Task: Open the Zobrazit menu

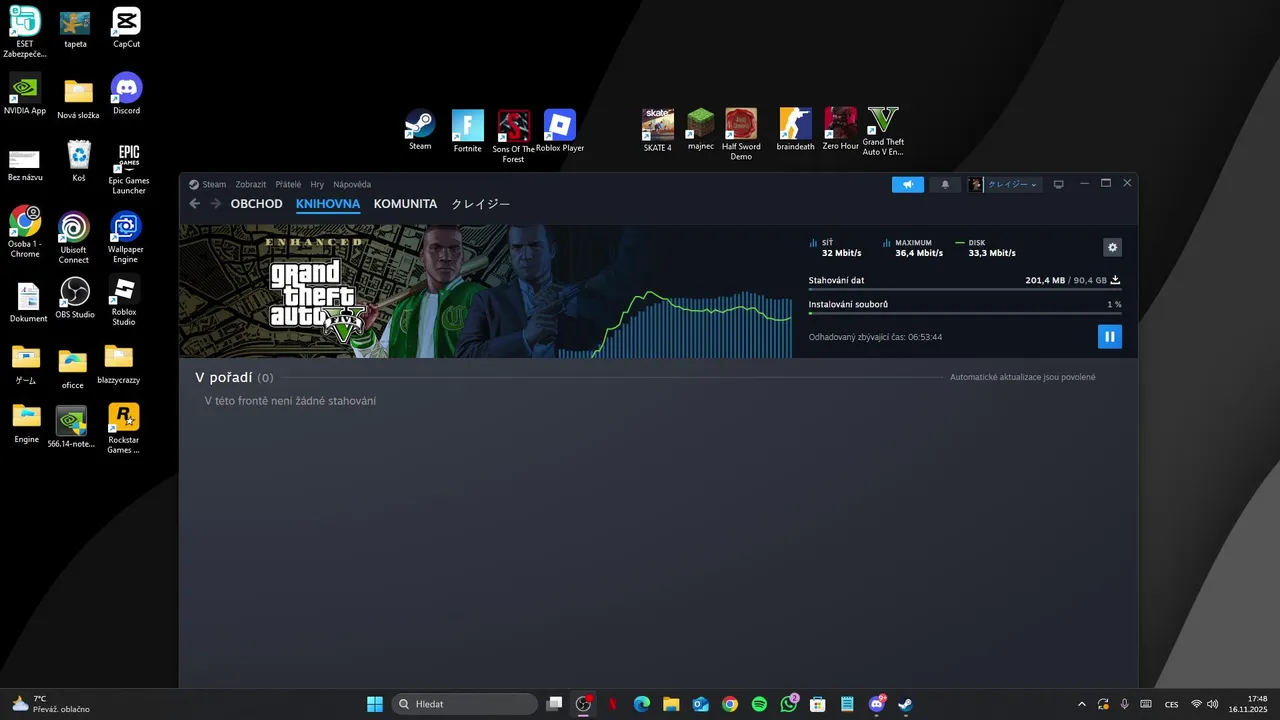Action: (251, 184)
